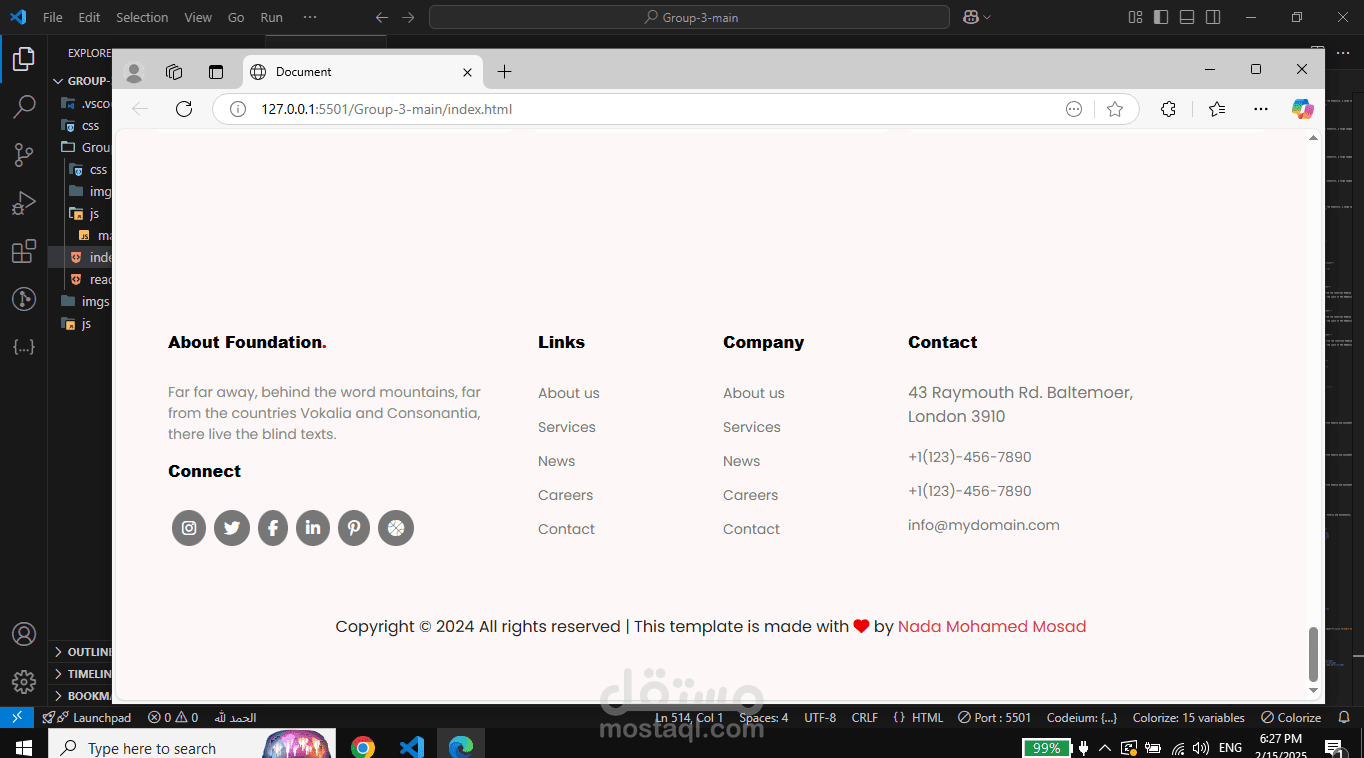The image size is (1364, 758).
Task: Close the Document tab
Action: [467, 72]
